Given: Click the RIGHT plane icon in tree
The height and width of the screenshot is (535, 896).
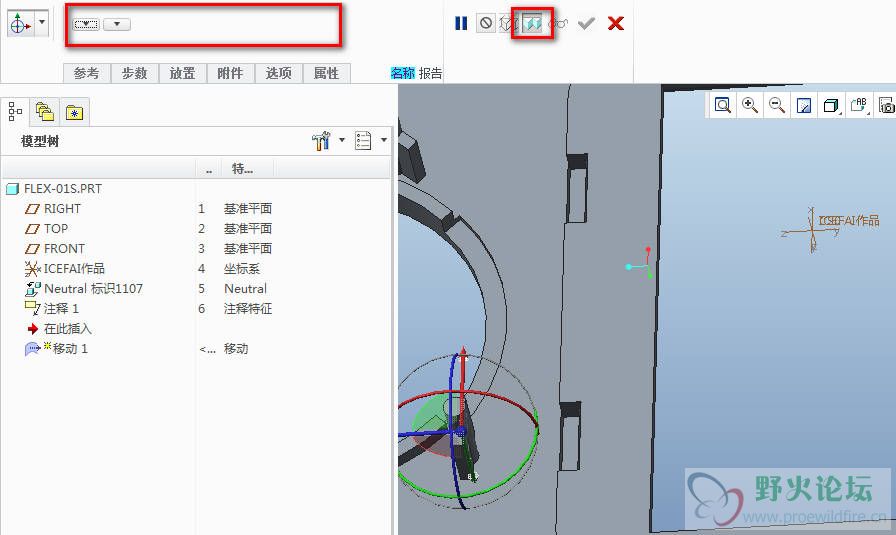Looking at the screenshot, I should pos(32,209).
